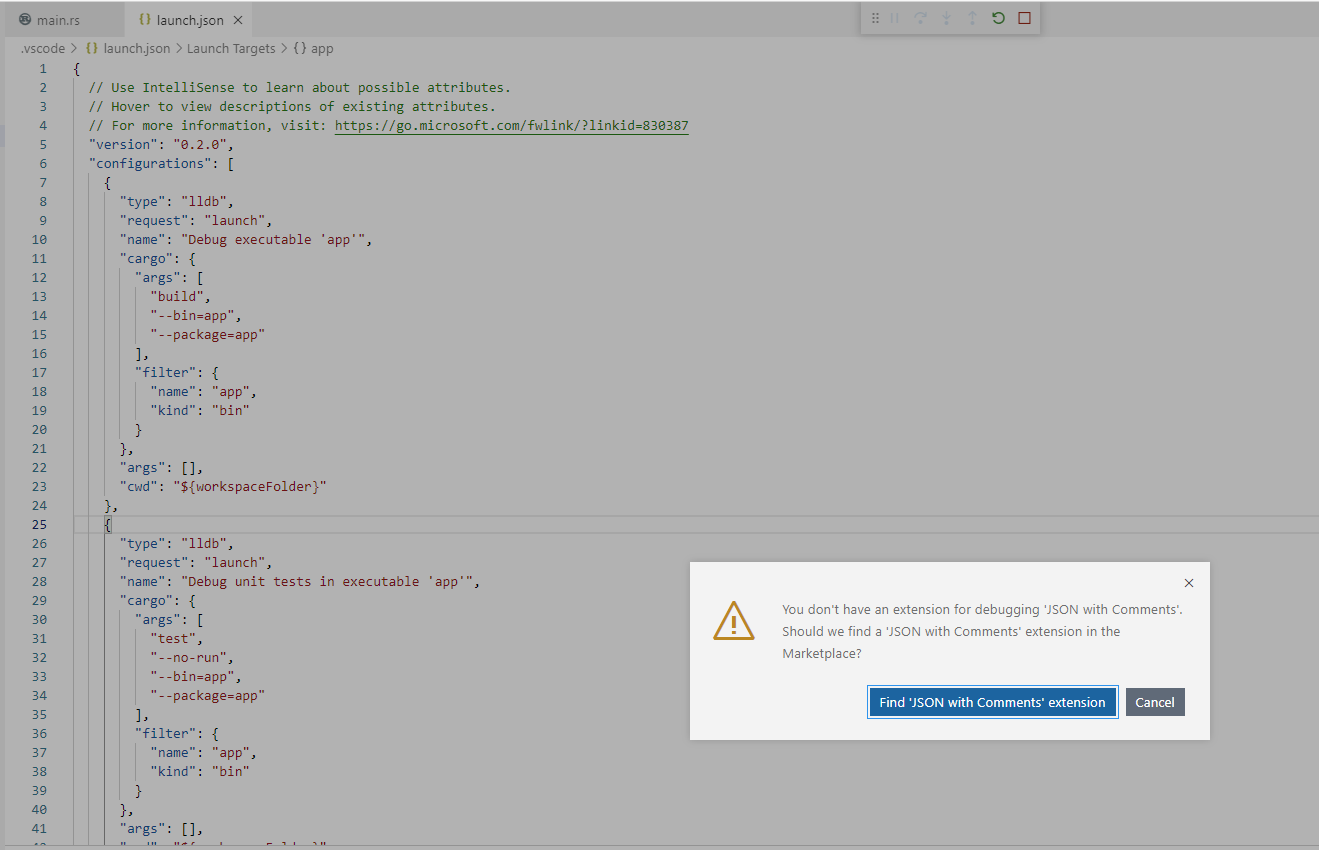
Task: Click the Pause icon in debug toolbar
Action: coord(895,17)
